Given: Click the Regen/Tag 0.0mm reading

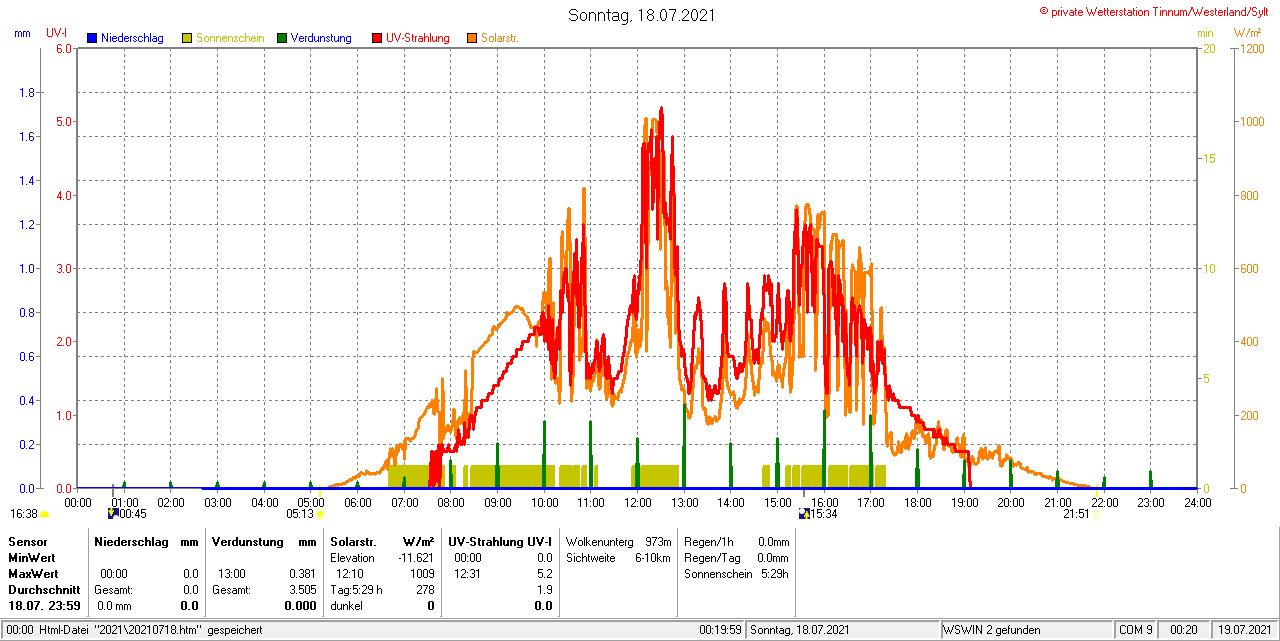Looking at the screenshot, I should [737, 557].
